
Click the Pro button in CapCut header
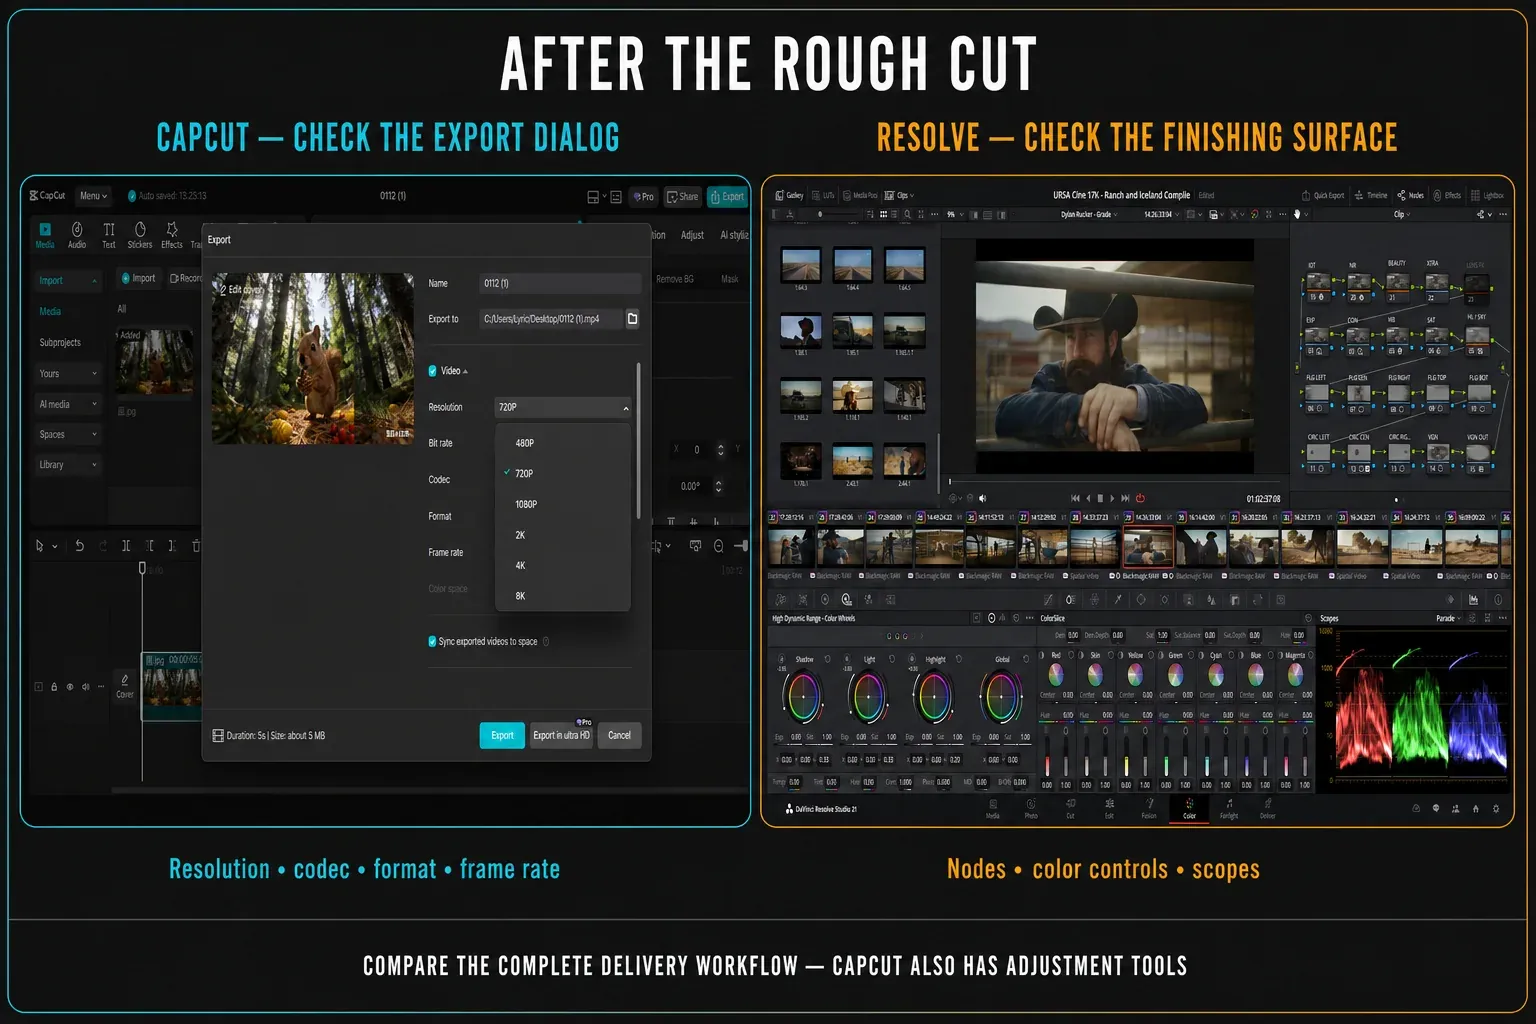click(x=642, y=197)
